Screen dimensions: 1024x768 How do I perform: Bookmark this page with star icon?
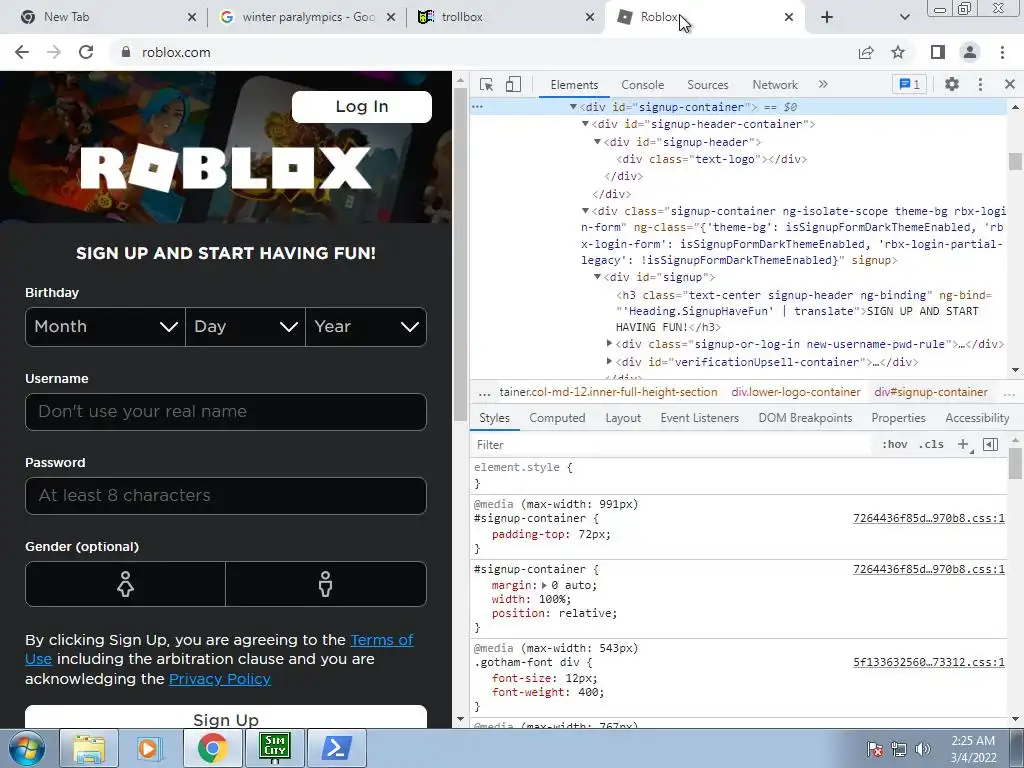point(898,52)
